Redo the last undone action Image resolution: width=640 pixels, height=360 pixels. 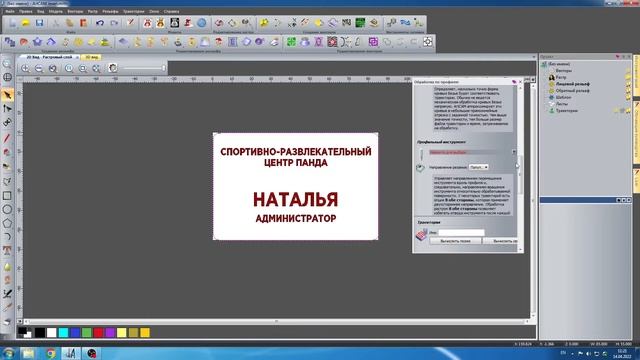tap(114, 23)
